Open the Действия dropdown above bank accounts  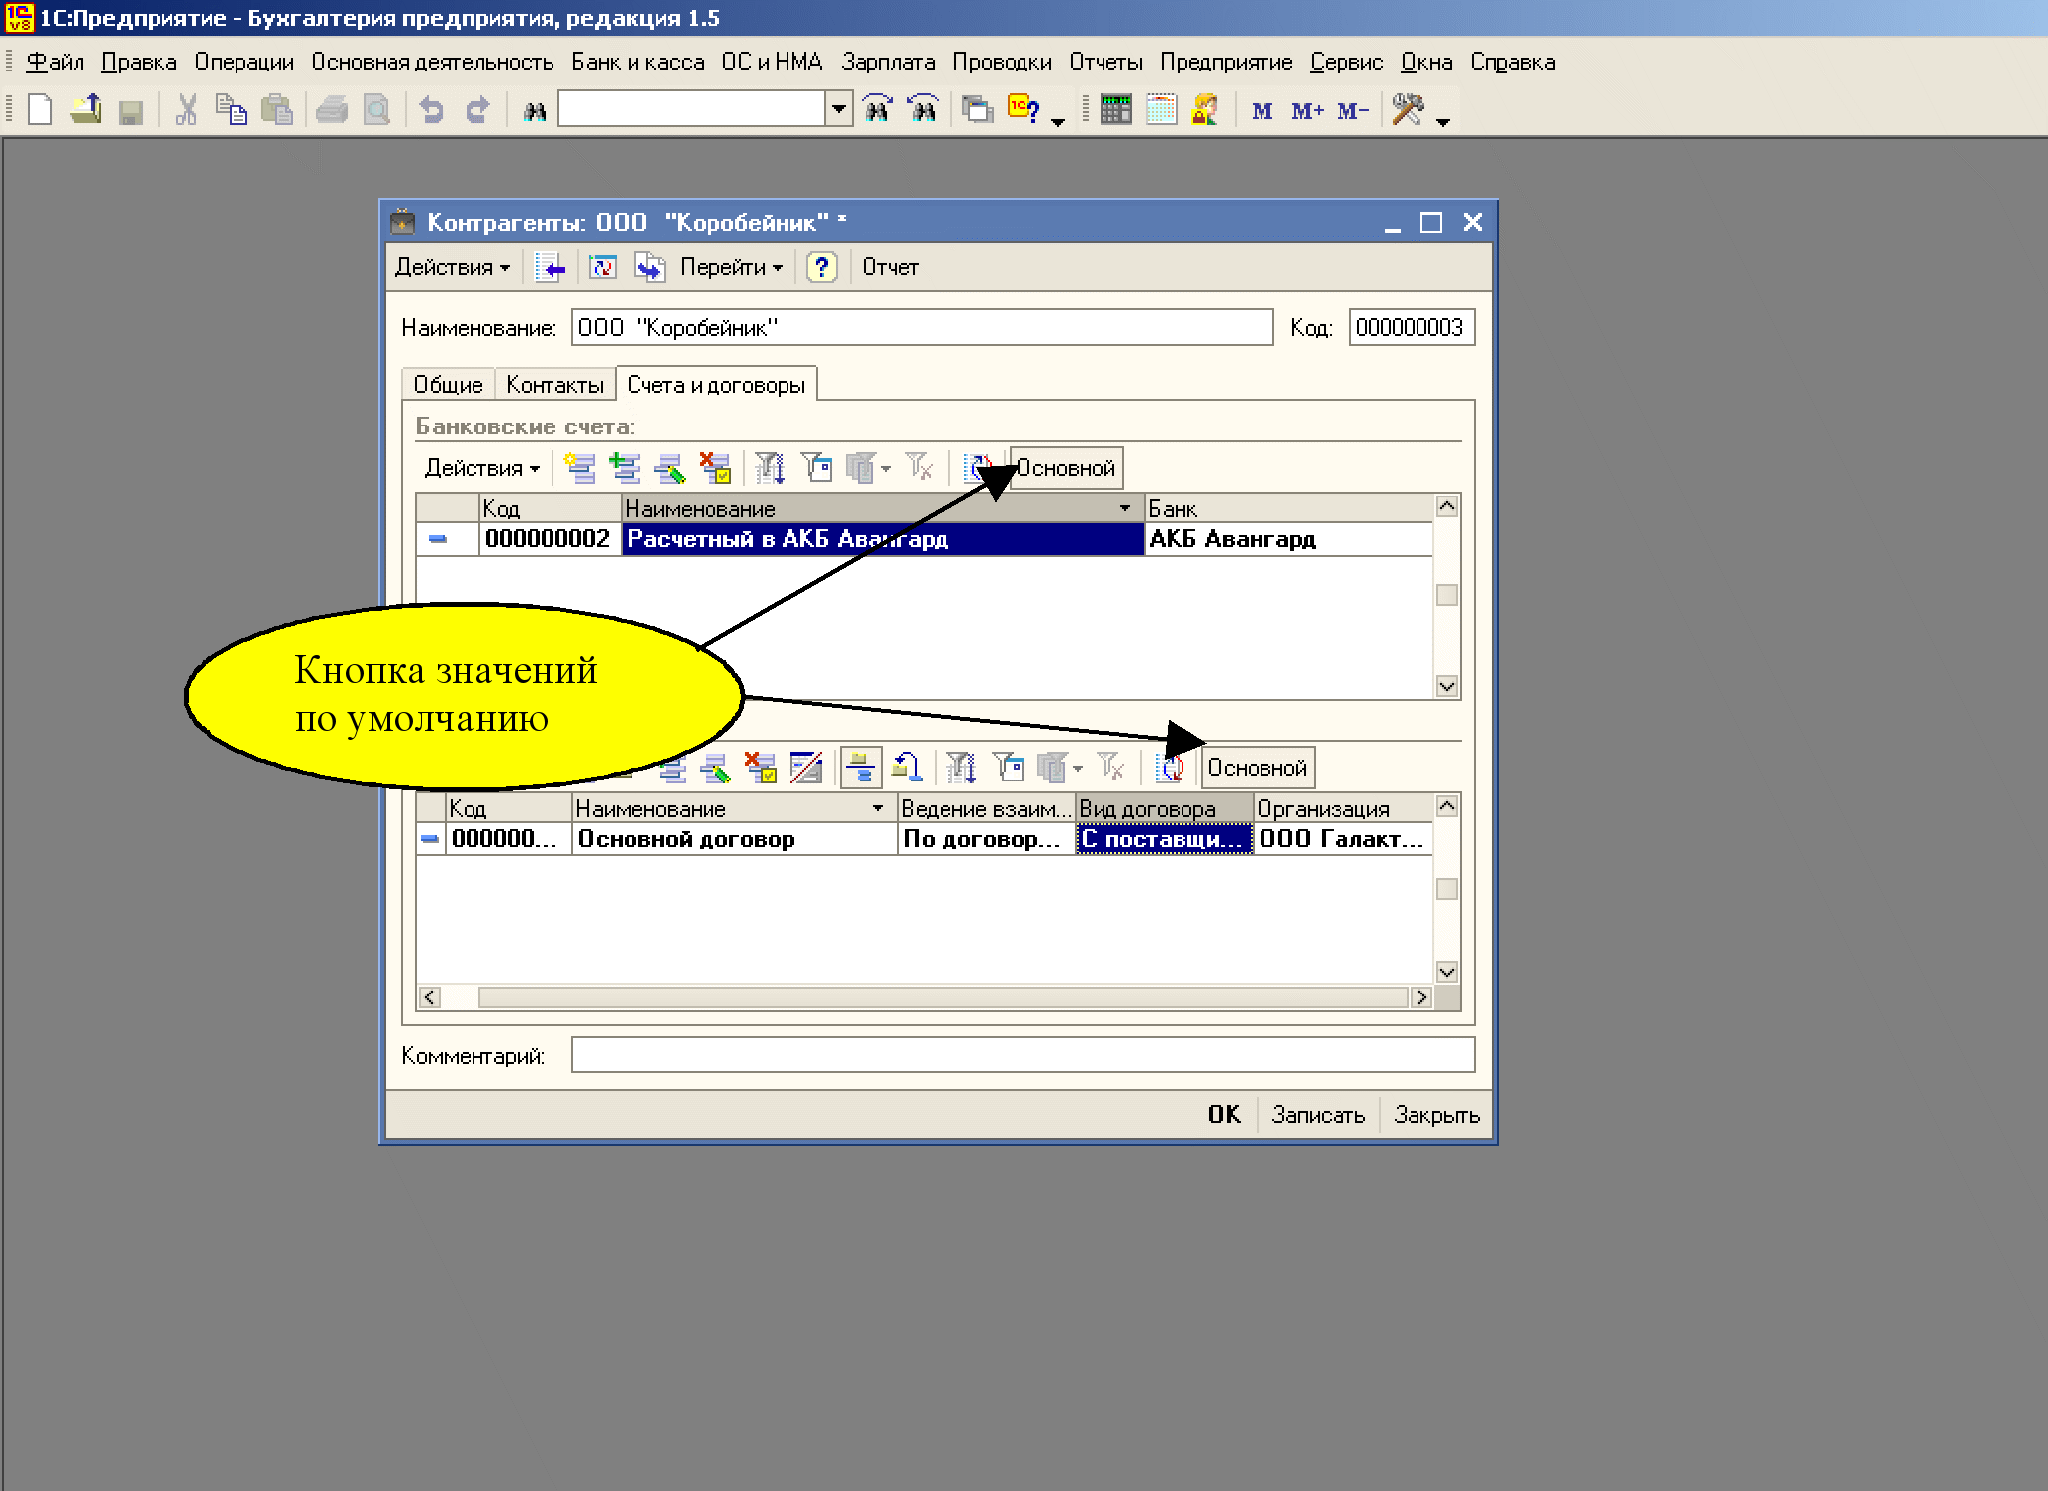coord(482,468)
